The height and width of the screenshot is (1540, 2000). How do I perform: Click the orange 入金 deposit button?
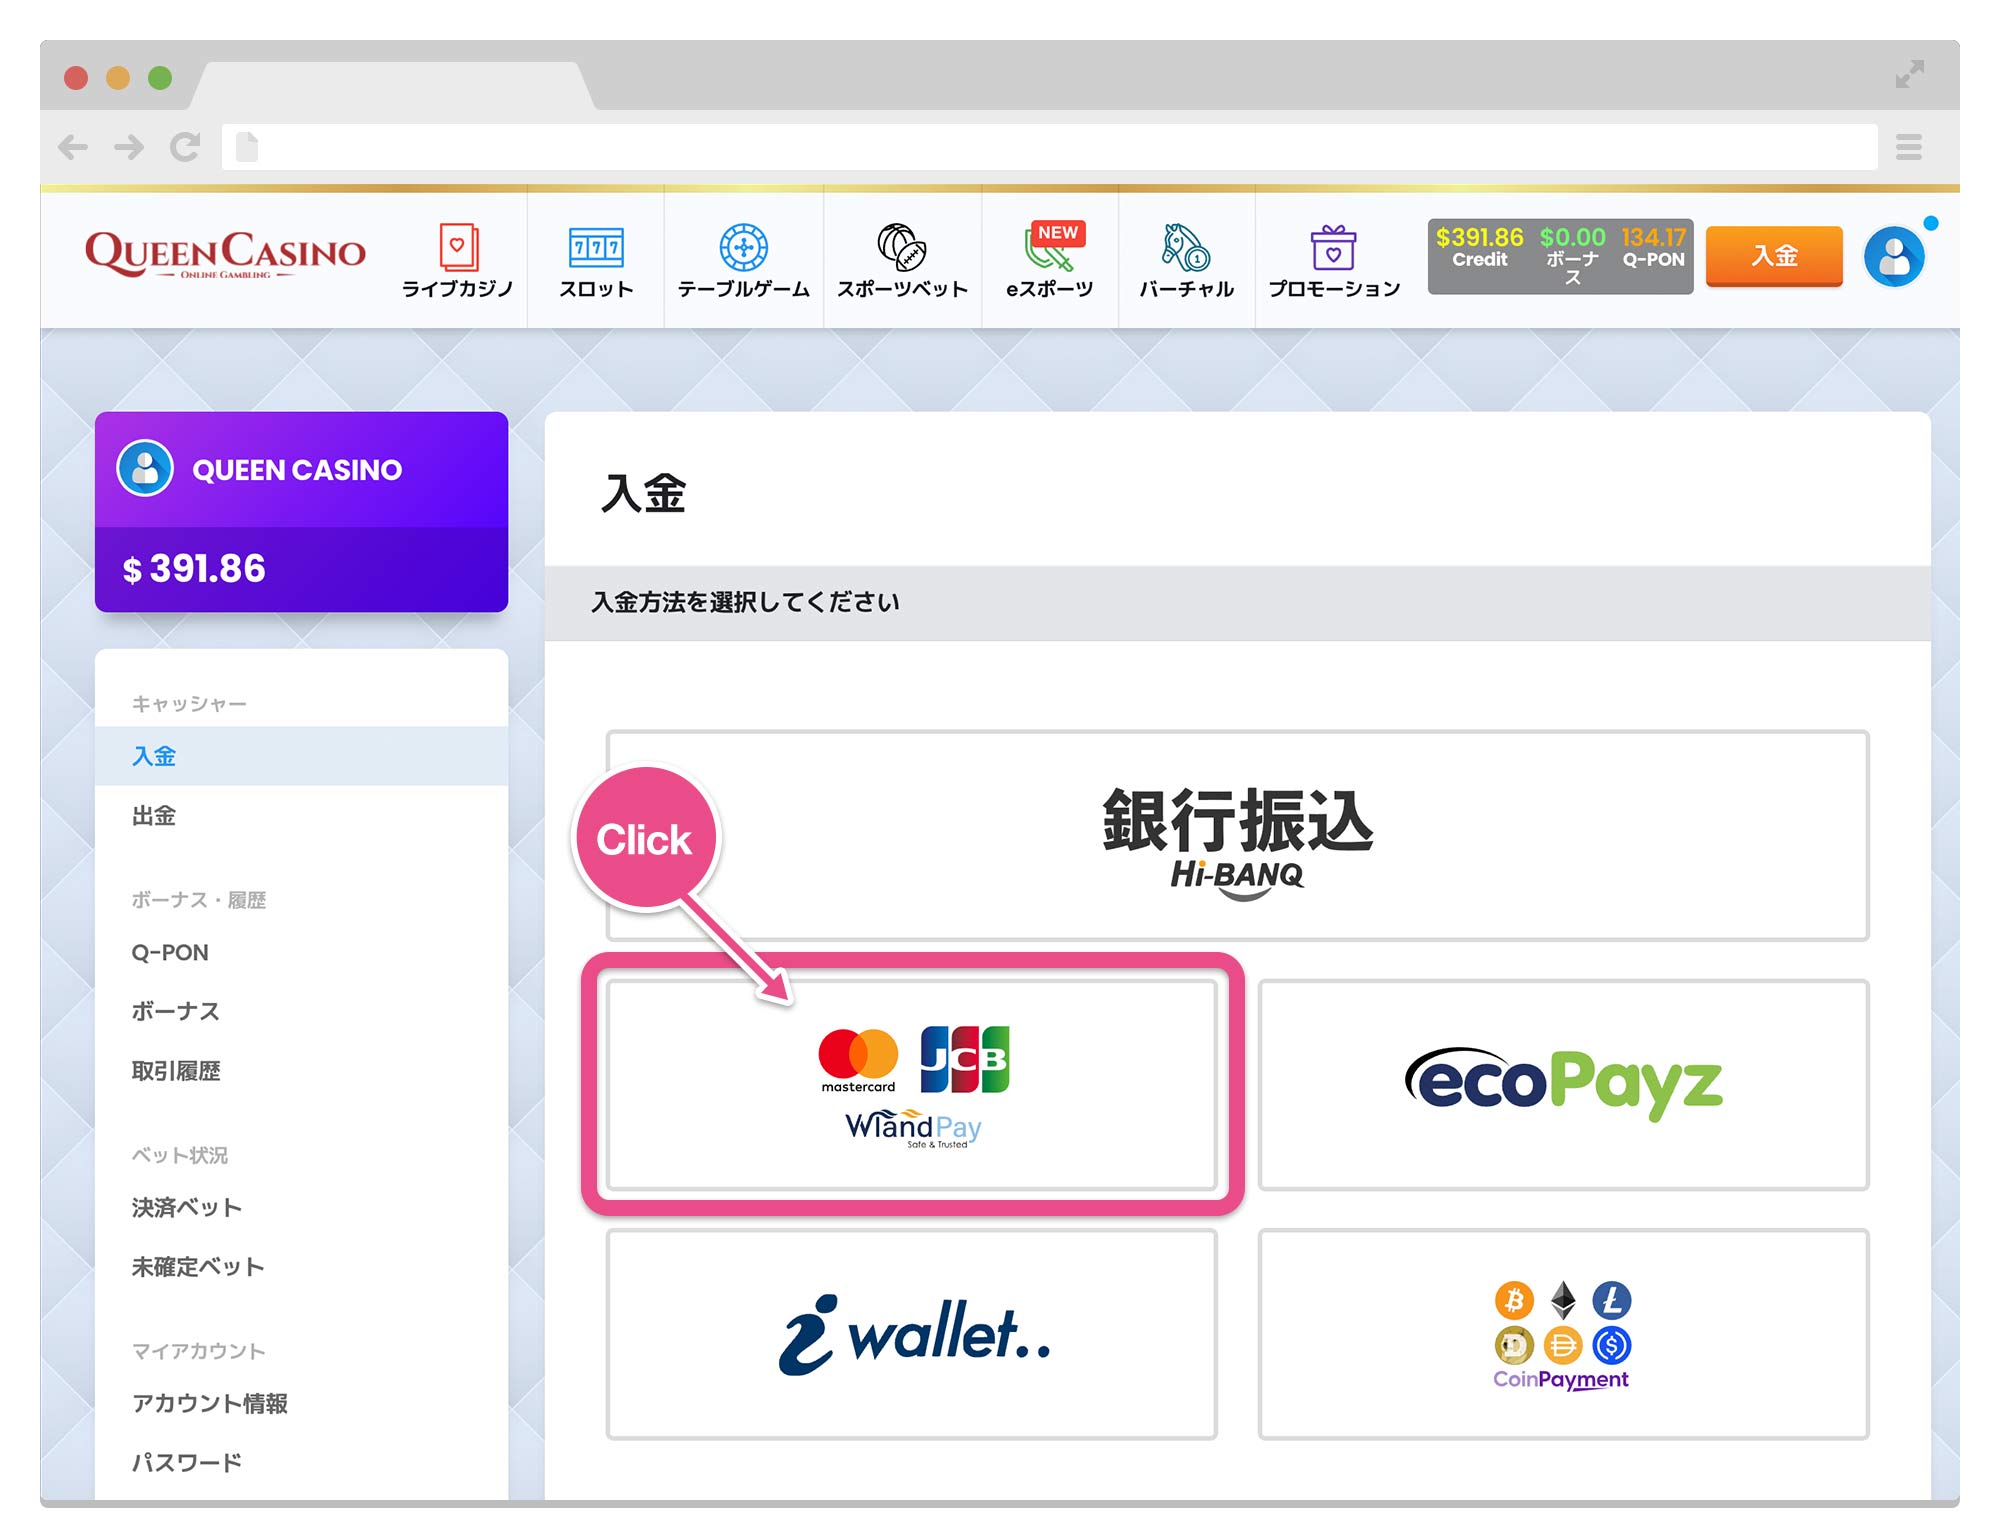(x=1774, y=256)
